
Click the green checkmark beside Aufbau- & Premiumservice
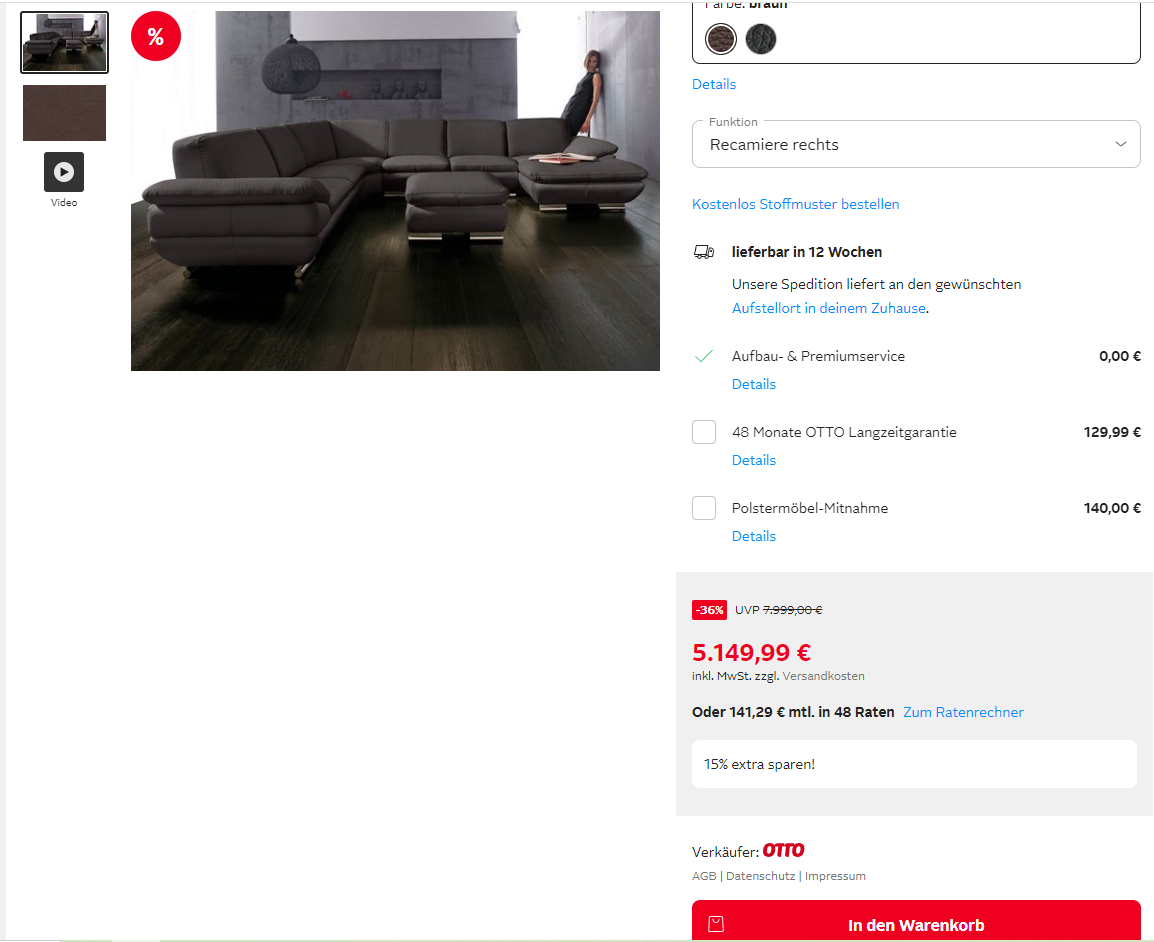point(704,356)
